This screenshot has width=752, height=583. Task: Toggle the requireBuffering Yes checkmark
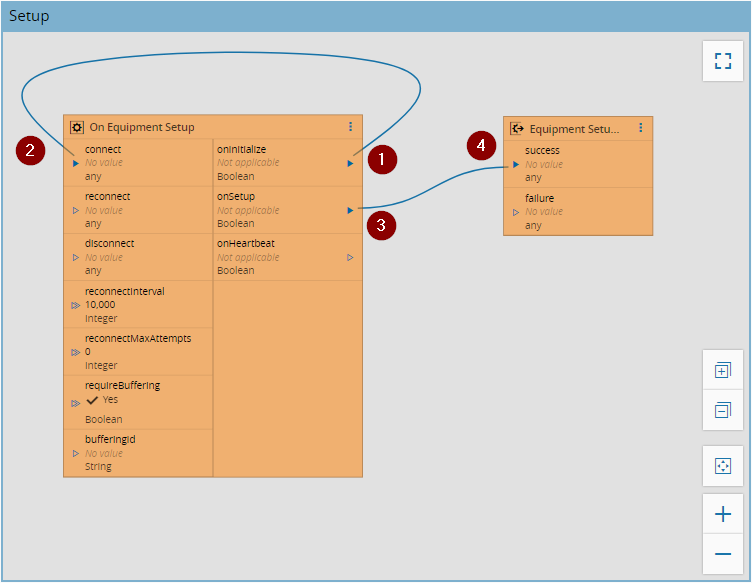pyautogui.click(x=92, y=400)
